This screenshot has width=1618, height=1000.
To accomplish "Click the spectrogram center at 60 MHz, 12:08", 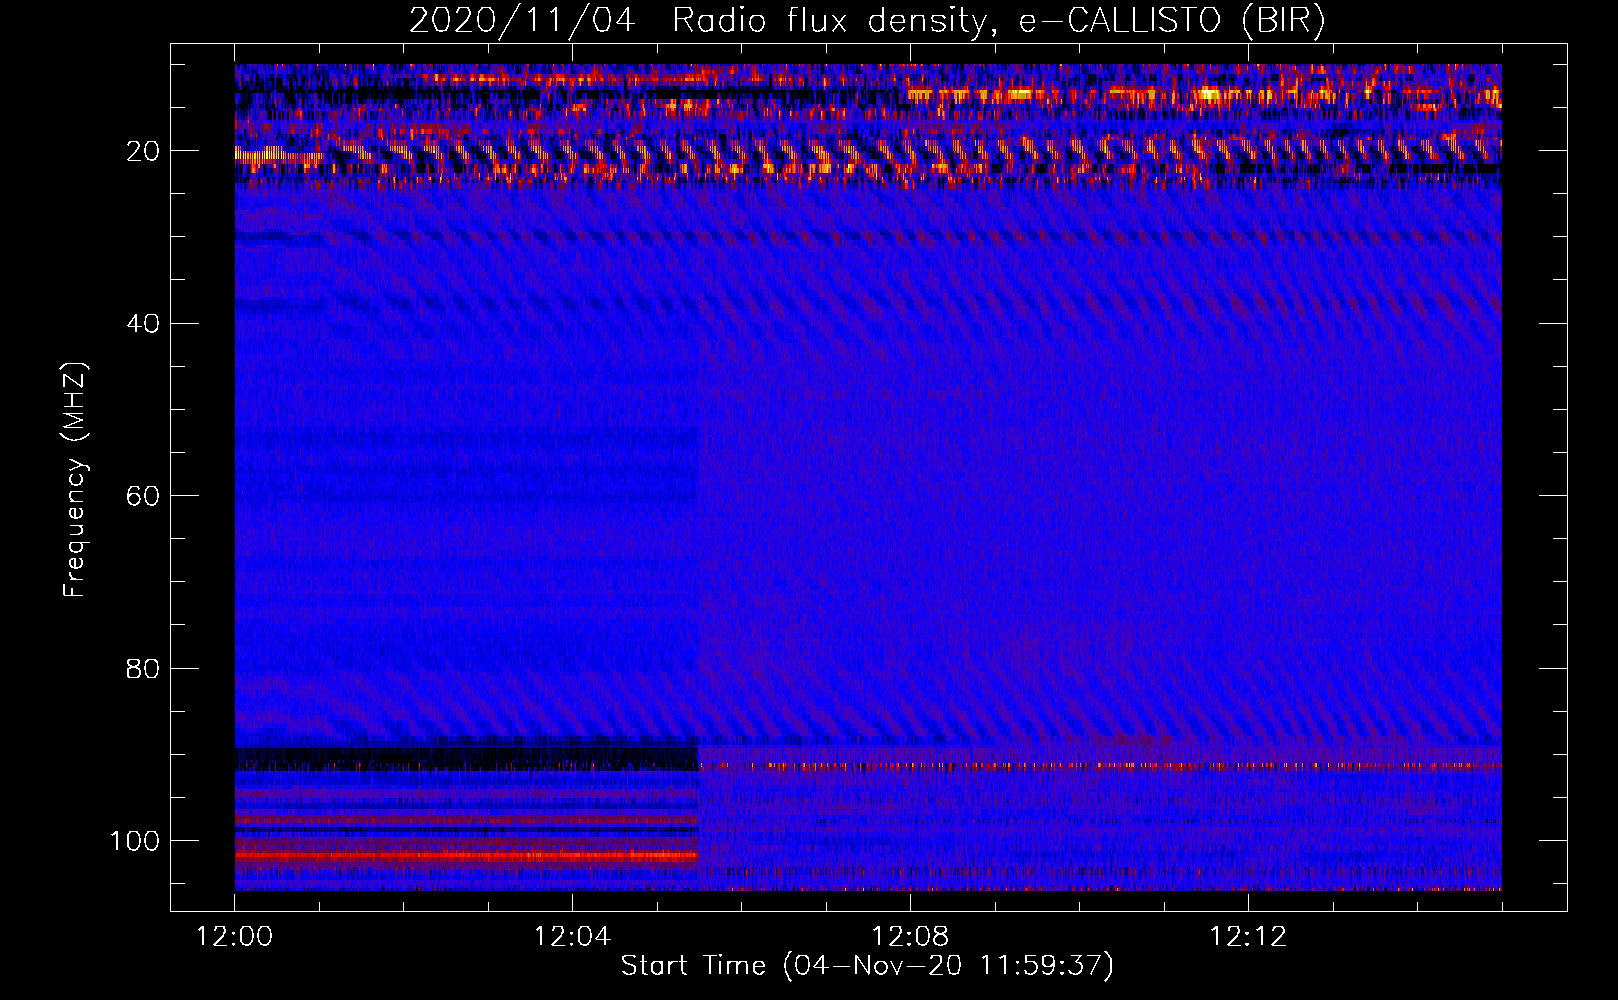I will tap(910, 496).
